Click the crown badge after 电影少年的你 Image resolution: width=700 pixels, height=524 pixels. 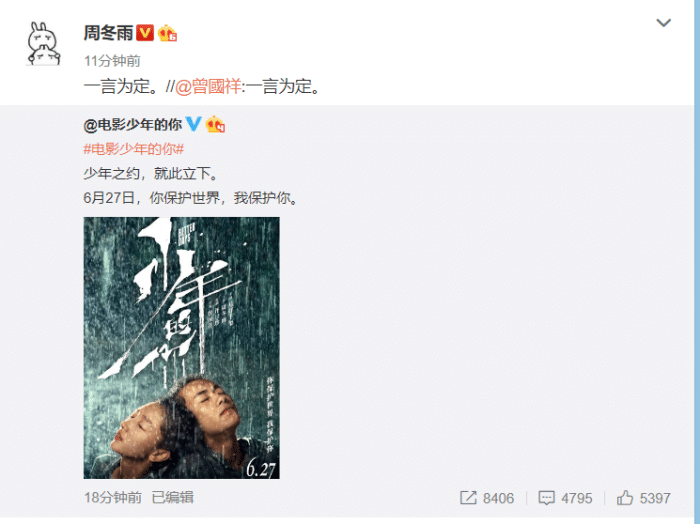click(x=215, y=124)
